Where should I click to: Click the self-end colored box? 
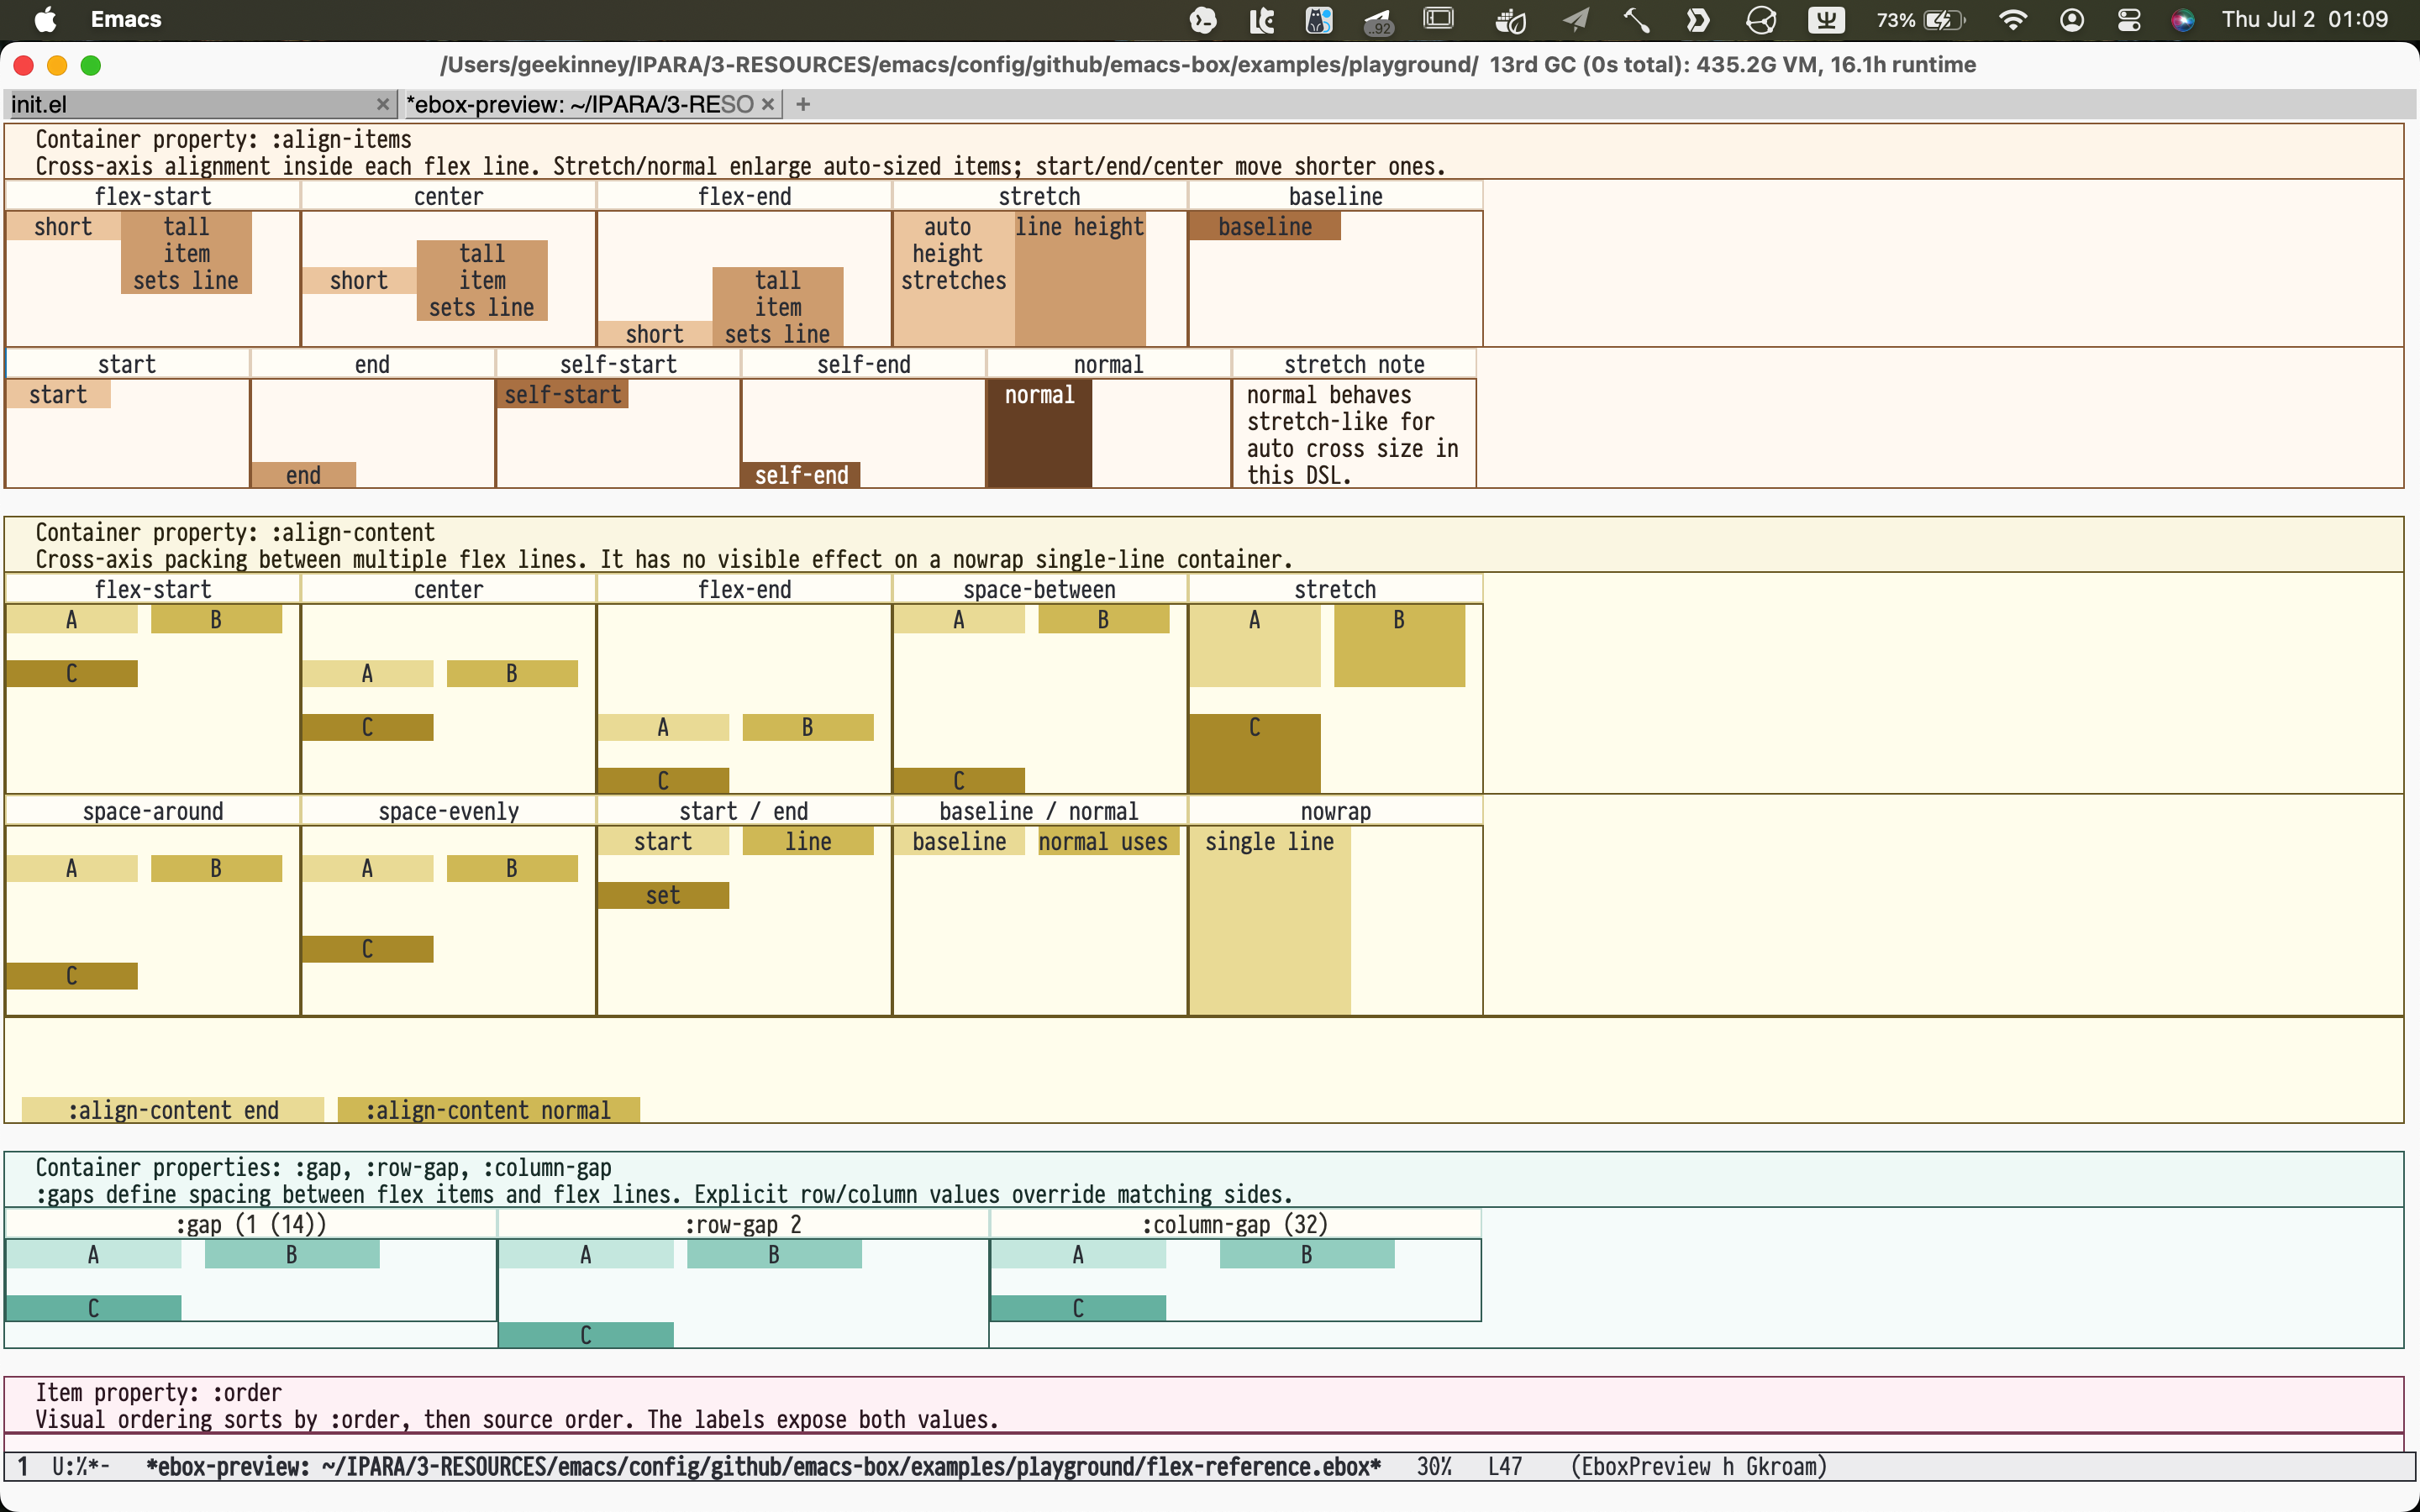[801, 475]
